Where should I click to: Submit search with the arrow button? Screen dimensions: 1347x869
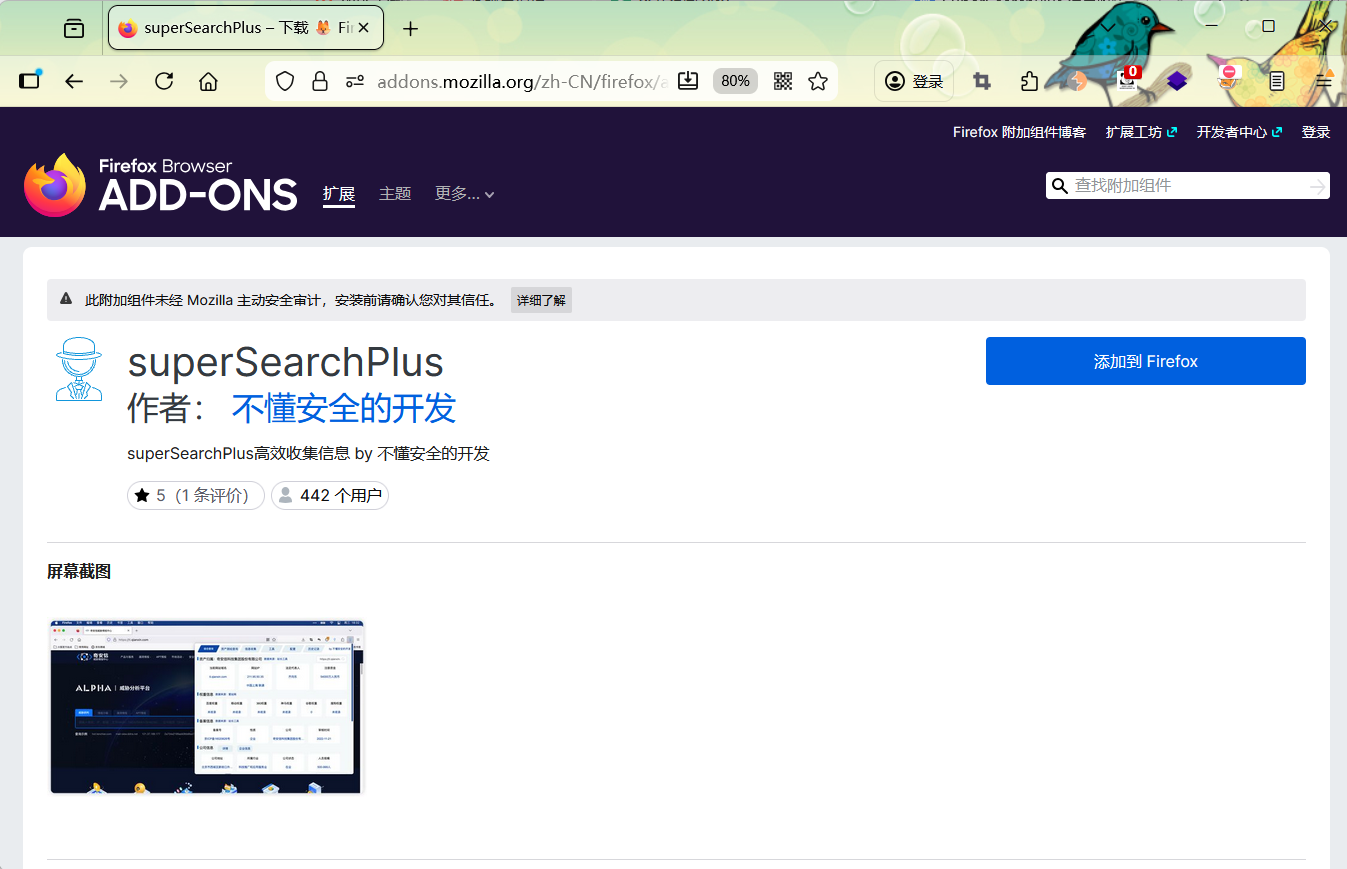click(1318, 186)
